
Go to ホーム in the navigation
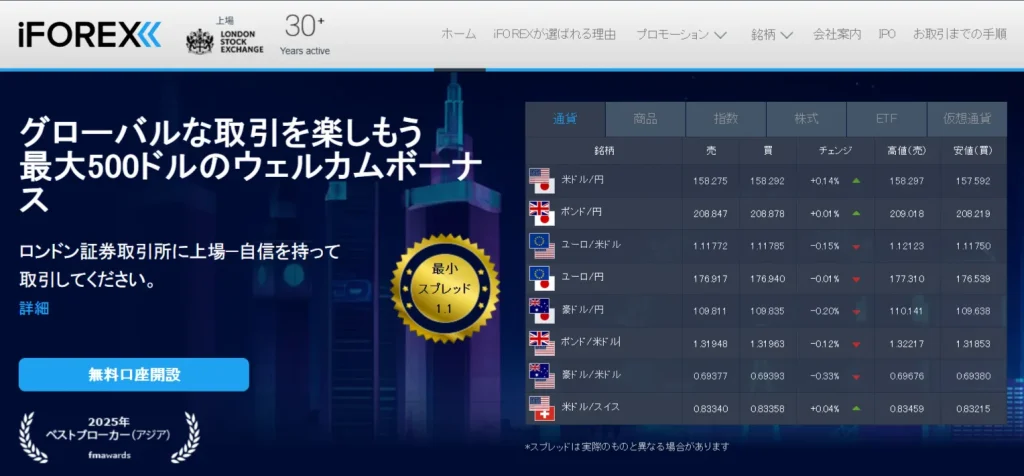coord(458,35)
